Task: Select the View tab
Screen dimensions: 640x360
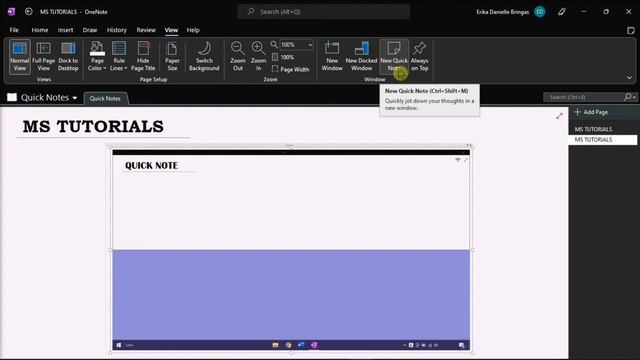Action: click(171, 30)
